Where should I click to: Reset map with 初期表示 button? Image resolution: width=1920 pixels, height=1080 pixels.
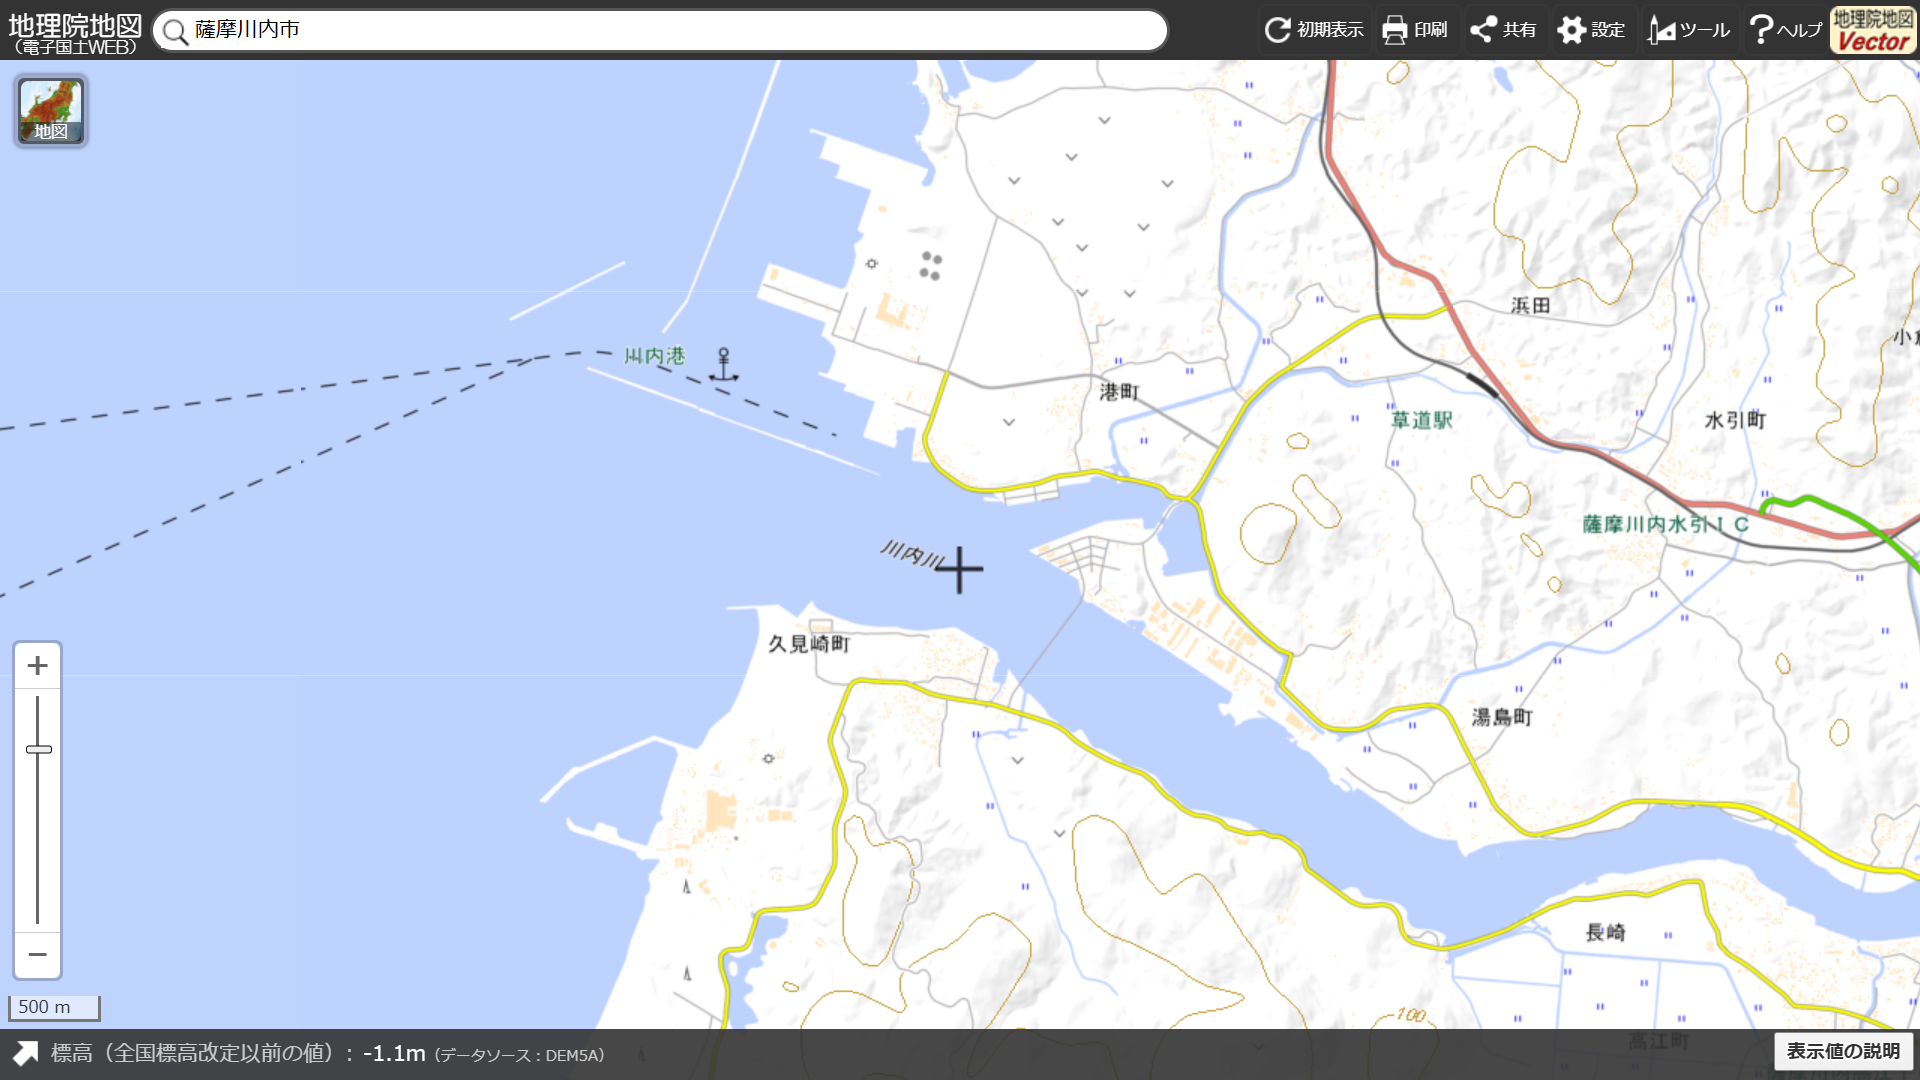coord(1314,30)
